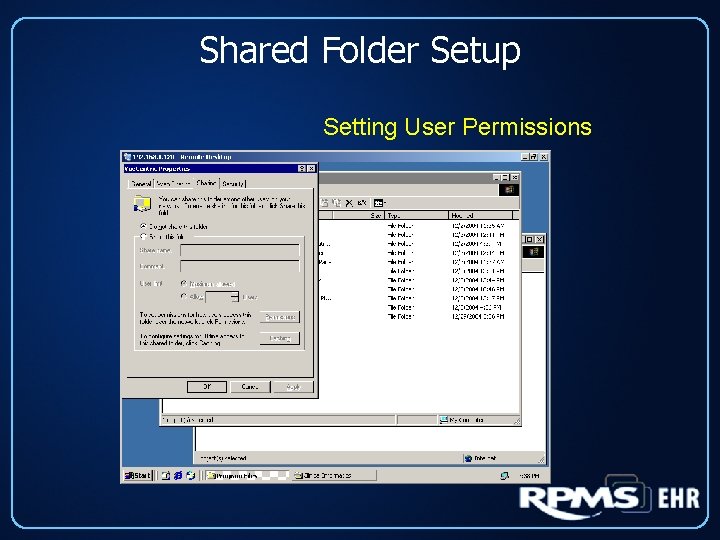Minimize the front Explorer window
This screenshot has height=540, width=720.
point(497,177)
